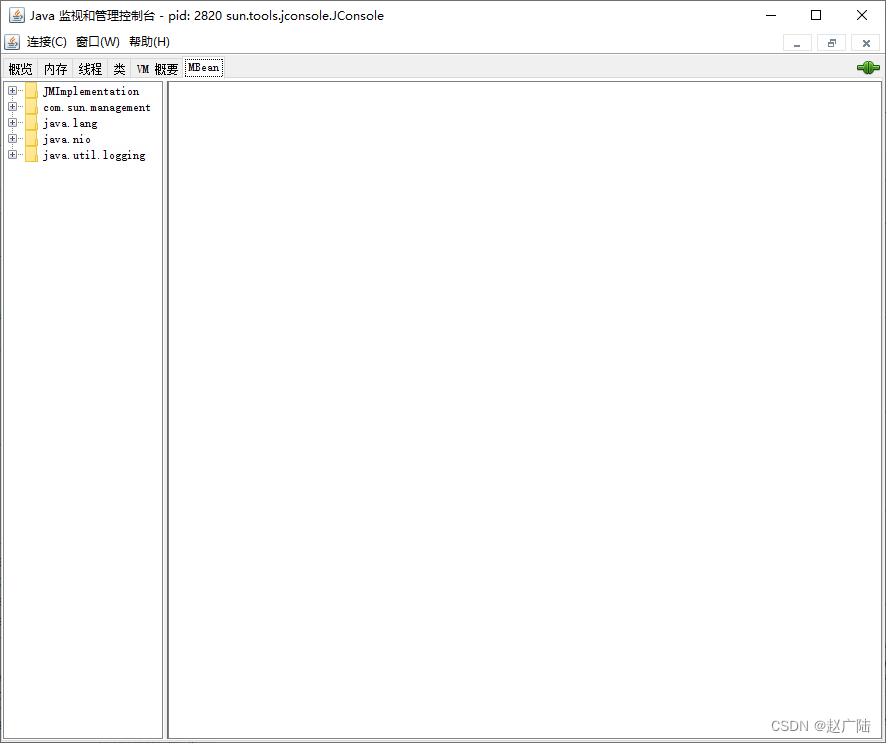The image size is (886, 743).
Task: Open the 连接(C) menu
Action: tap(46, 42)
